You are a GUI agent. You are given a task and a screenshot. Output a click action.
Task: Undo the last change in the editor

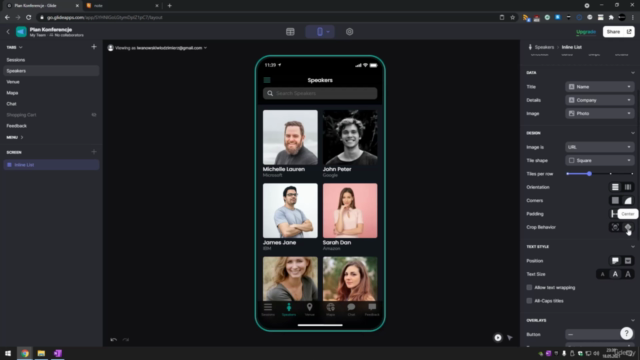113,339
